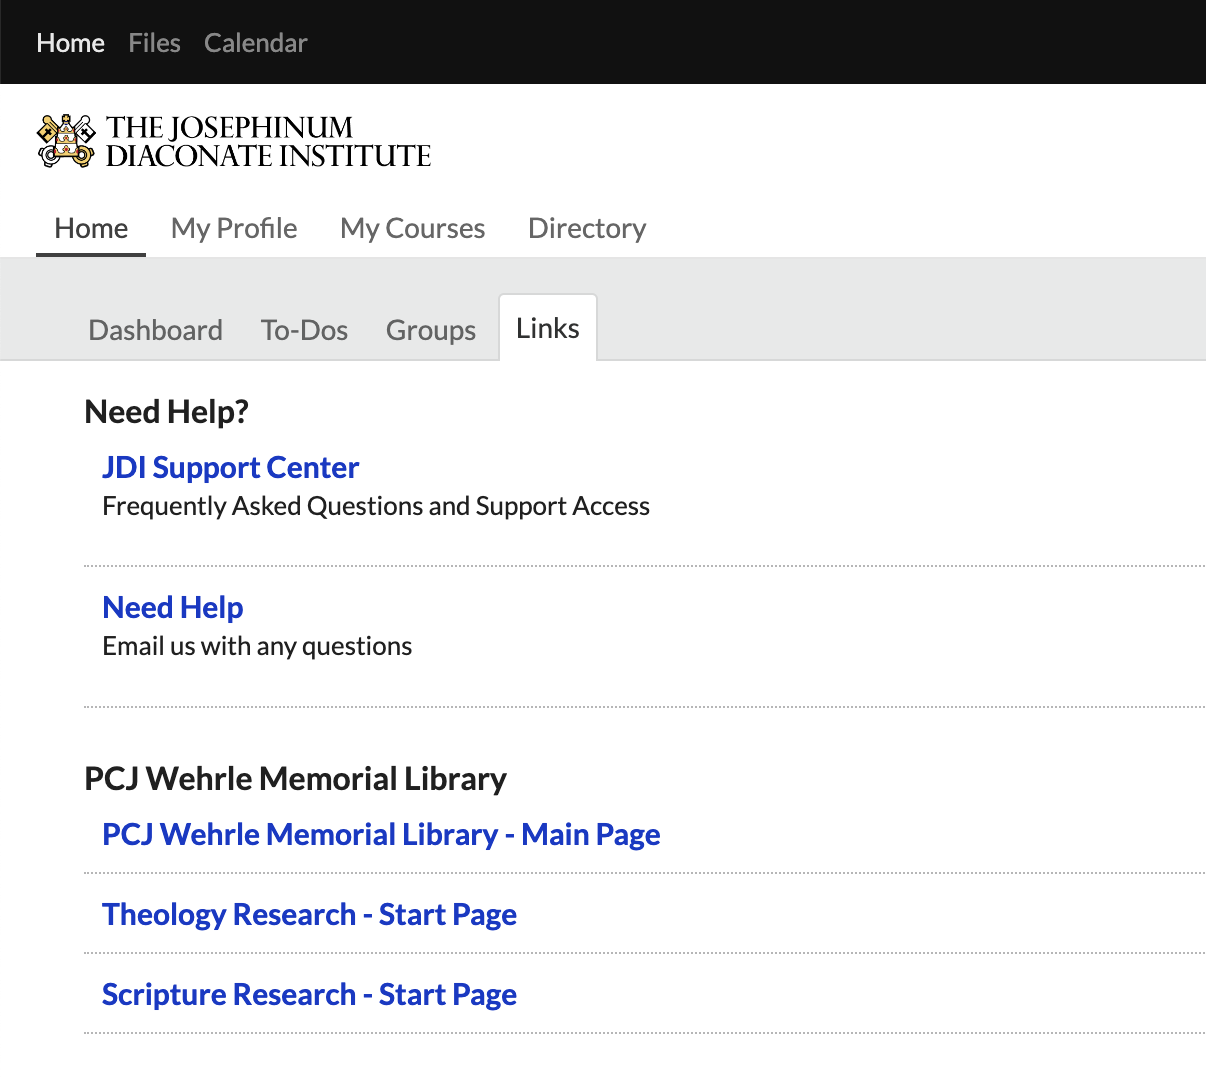
Task: Open My Courses
Action: 413,228
